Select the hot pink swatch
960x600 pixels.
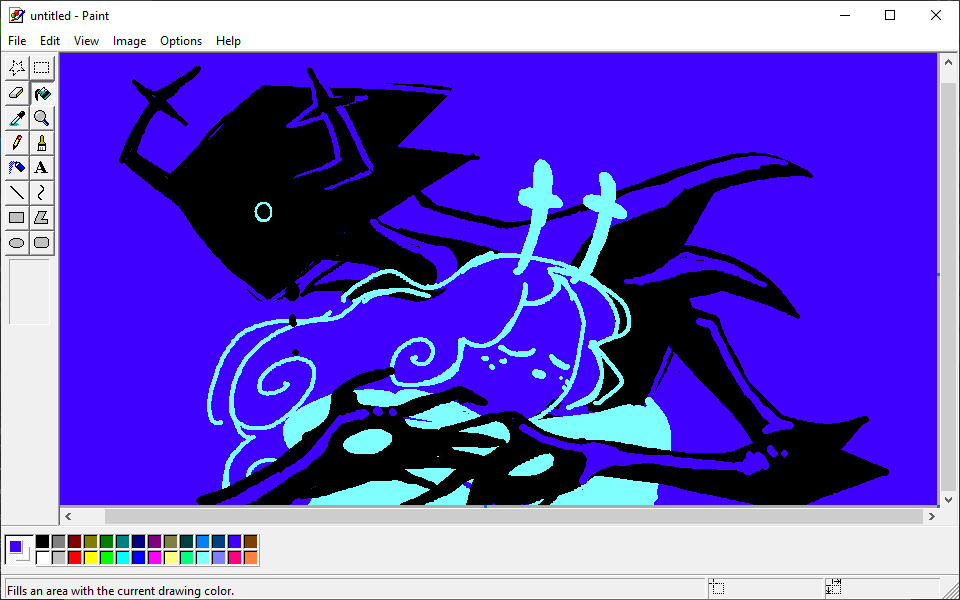(235, 557)
